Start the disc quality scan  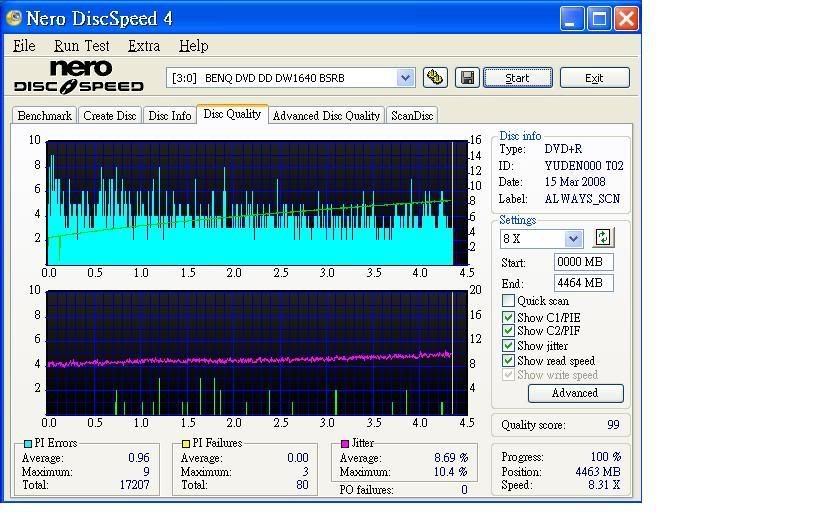point(518,78)
